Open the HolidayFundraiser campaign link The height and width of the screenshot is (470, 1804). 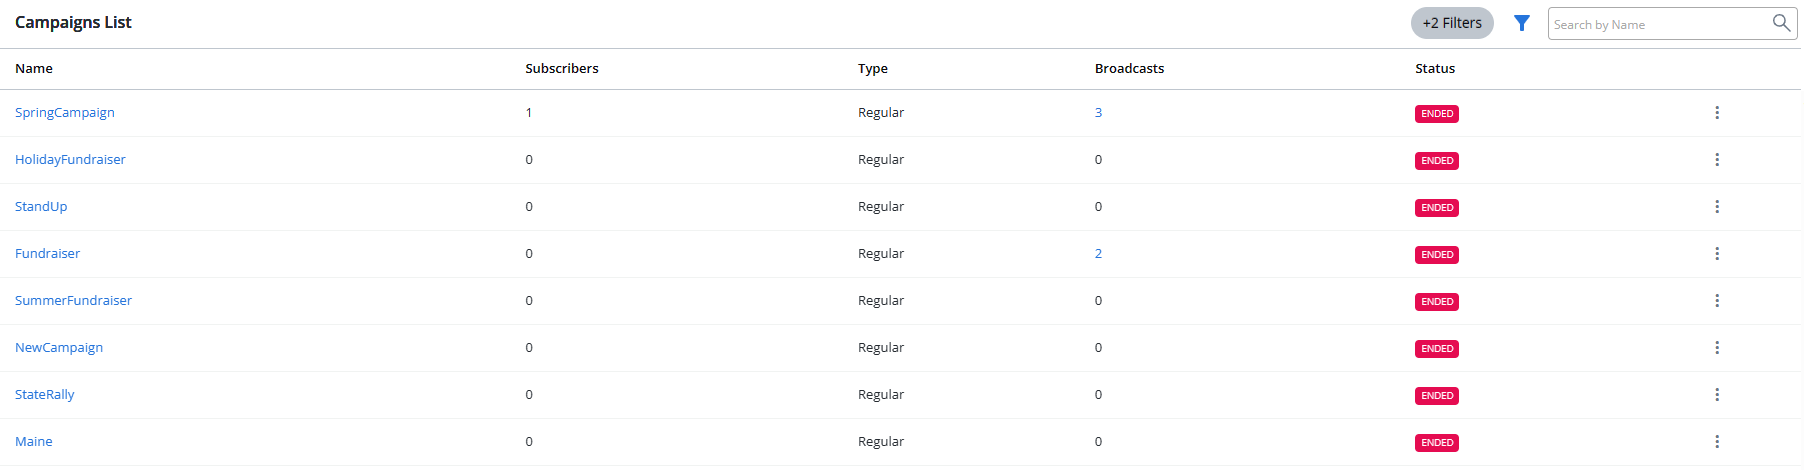click(70, 160)
